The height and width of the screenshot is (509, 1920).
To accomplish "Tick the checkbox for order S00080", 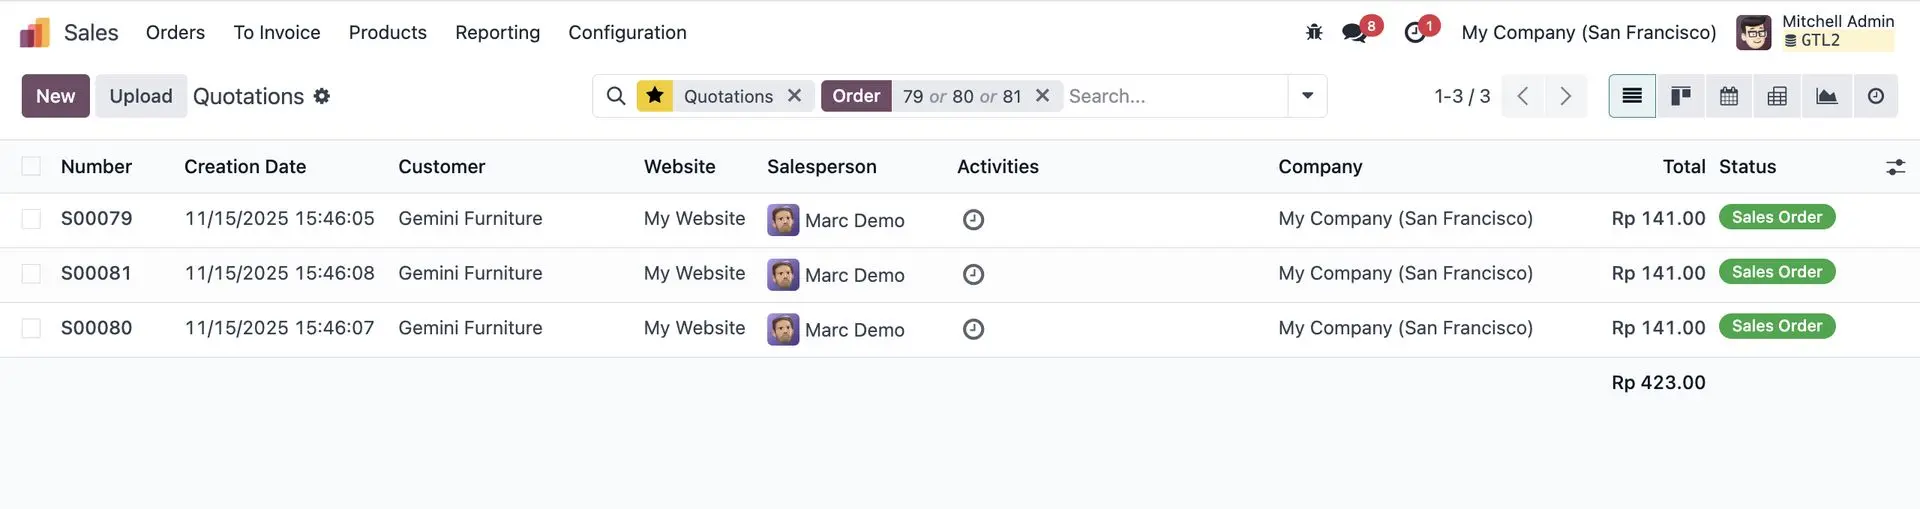I will point(32,328).
